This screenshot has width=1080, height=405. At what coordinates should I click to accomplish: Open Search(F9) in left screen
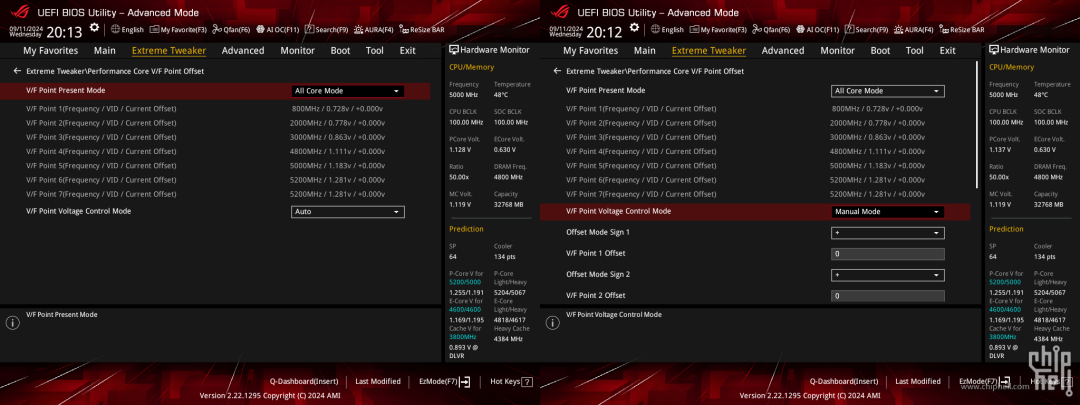(x=326, y=30)
